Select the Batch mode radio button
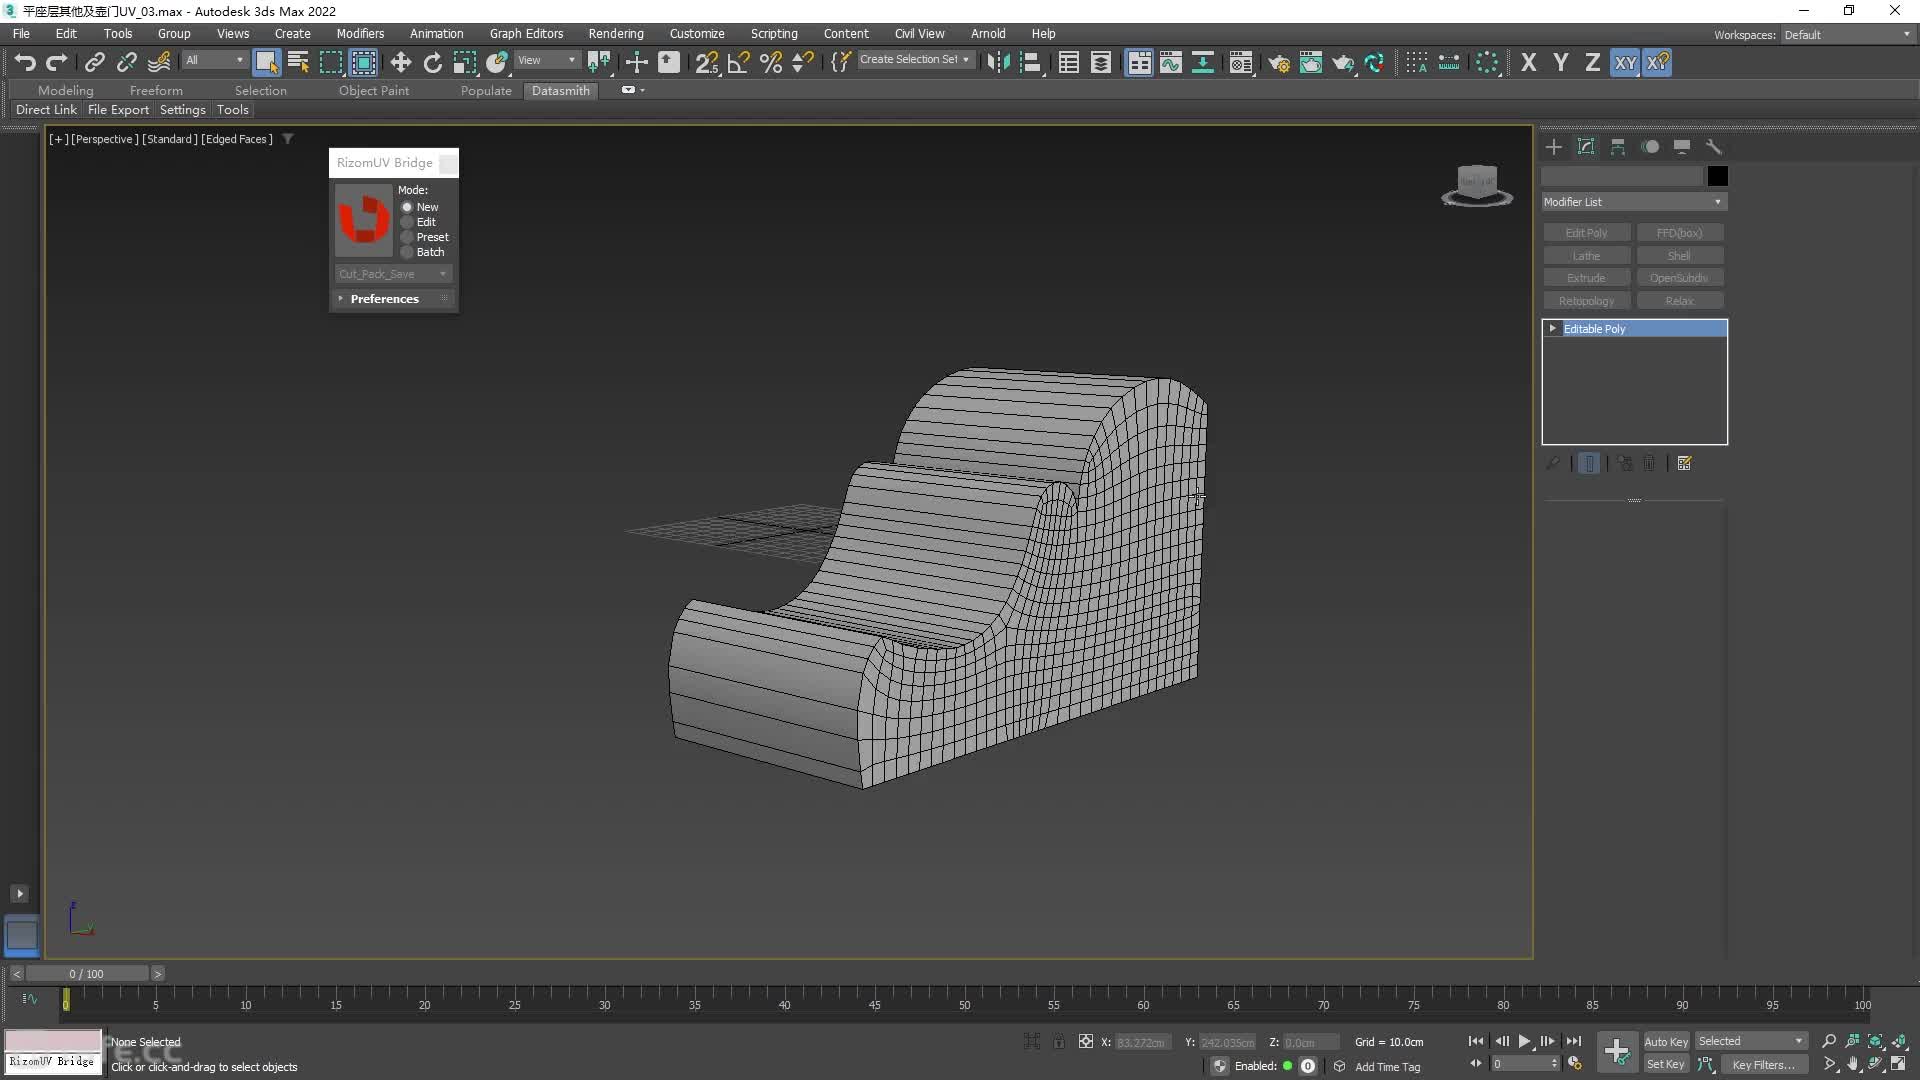Viewport: 1920px width, 1080px height. pyautogui.click(x=407, y=252)
